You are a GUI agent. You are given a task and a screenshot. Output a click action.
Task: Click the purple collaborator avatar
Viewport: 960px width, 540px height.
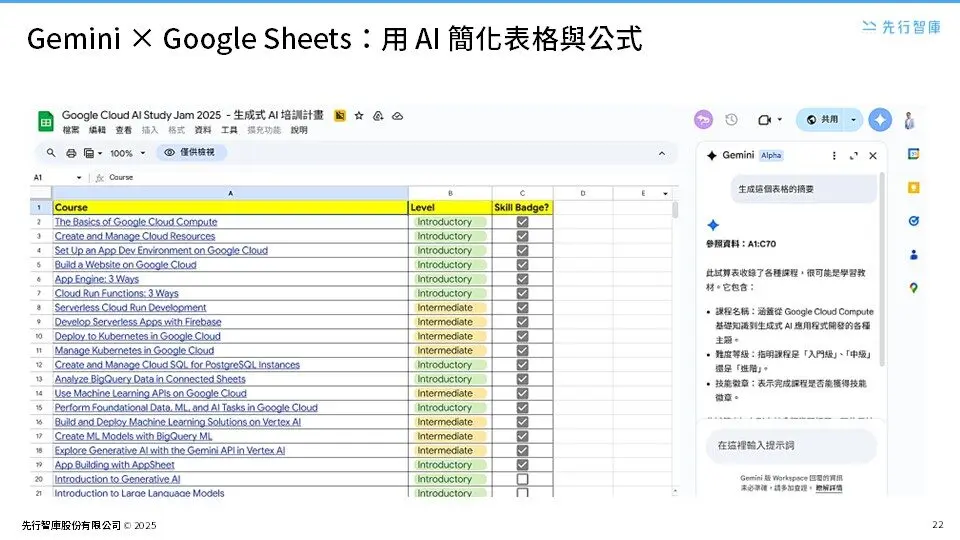pyautogui.click(x=703, y=119)
